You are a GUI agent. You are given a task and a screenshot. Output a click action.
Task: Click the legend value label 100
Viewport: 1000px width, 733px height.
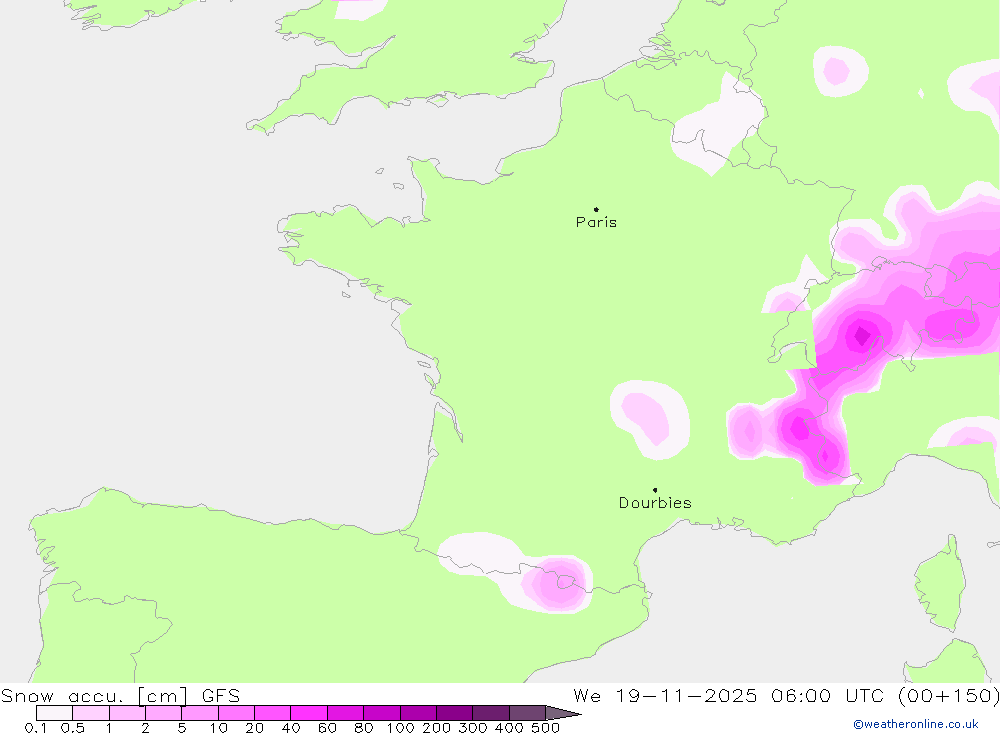point(401,727)
